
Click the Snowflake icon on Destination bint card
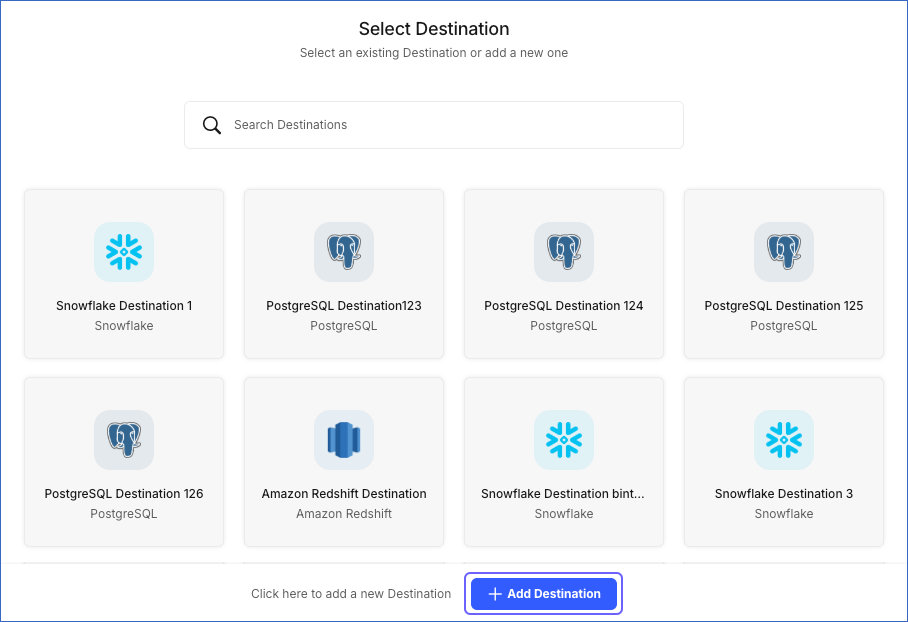[564, 440]
